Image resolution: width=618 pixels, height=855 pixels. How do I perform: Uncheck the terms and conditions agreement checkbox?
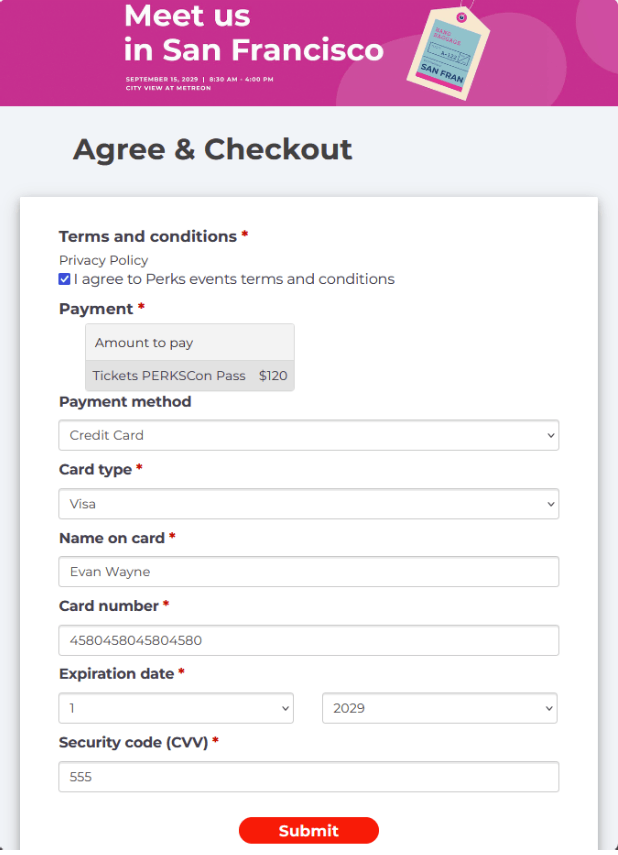(x=64, y=279)
